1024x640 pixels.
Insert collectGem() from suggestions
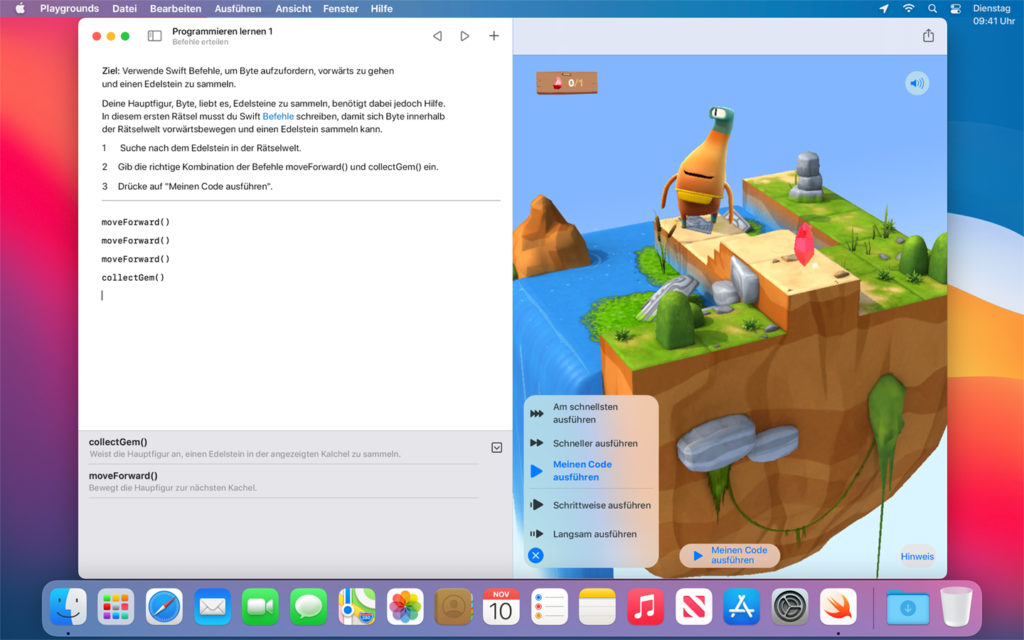pyautogui.click(x=283, y=447)
